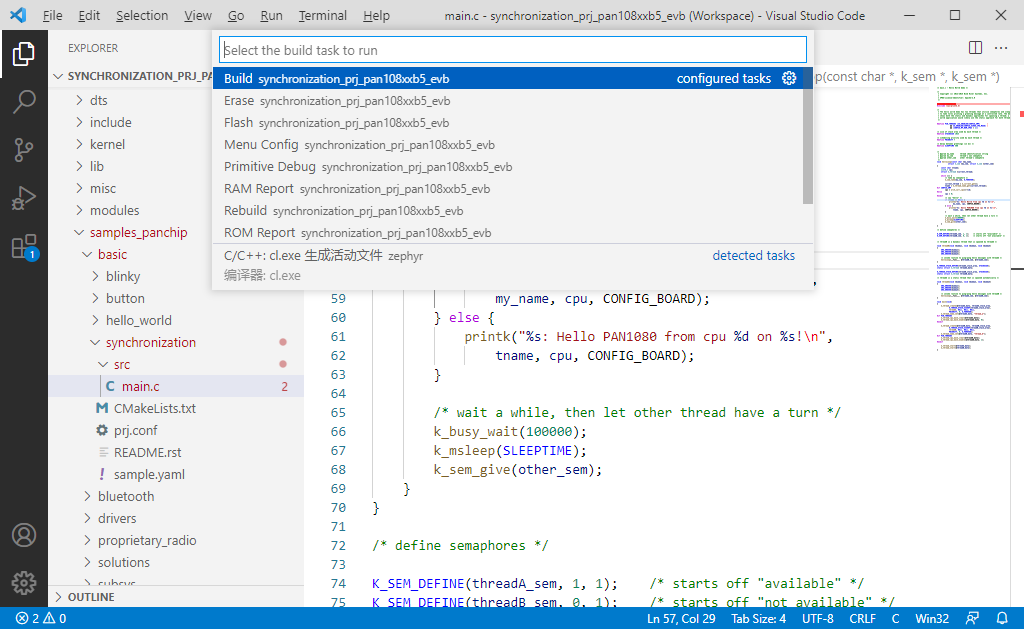Viewport: 1024px width, 629px height.
Task: Open the Source Control view icon
Action: tap(24, 150)
